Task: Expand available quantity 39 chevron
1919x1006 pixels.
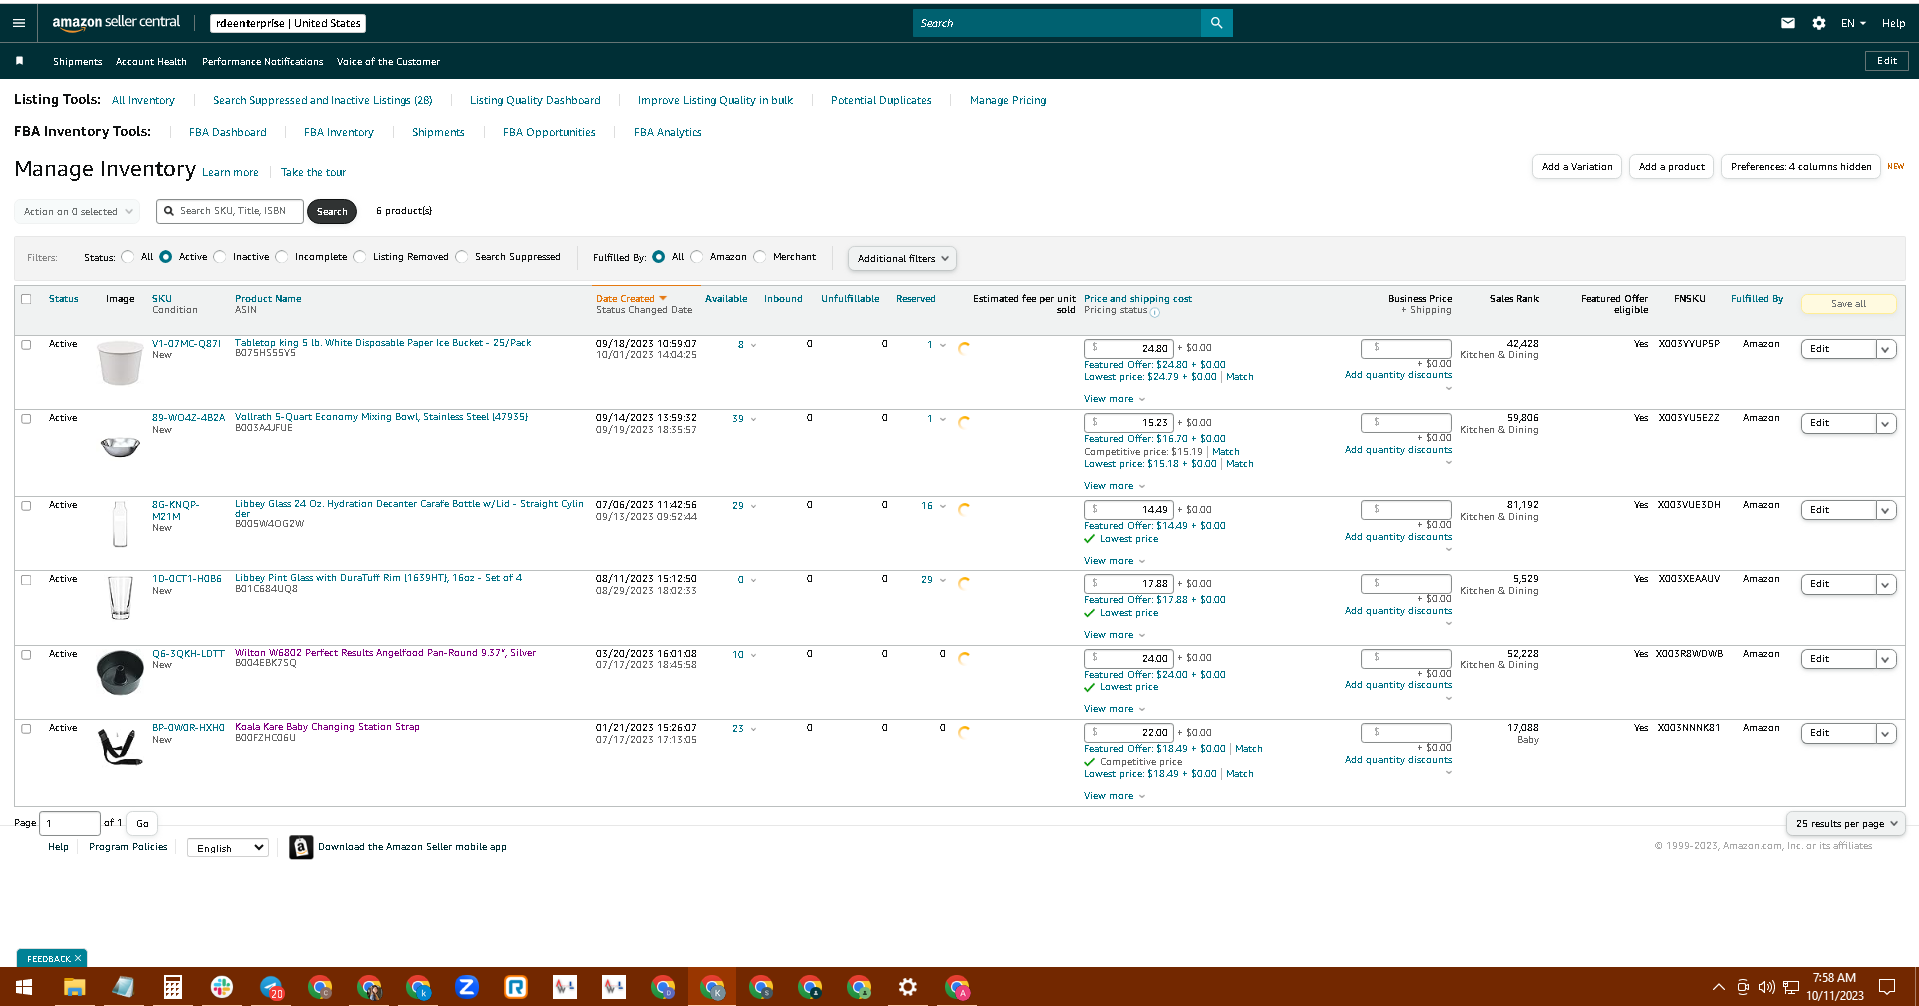Action: pyautogui.click(x=753, y=420)
